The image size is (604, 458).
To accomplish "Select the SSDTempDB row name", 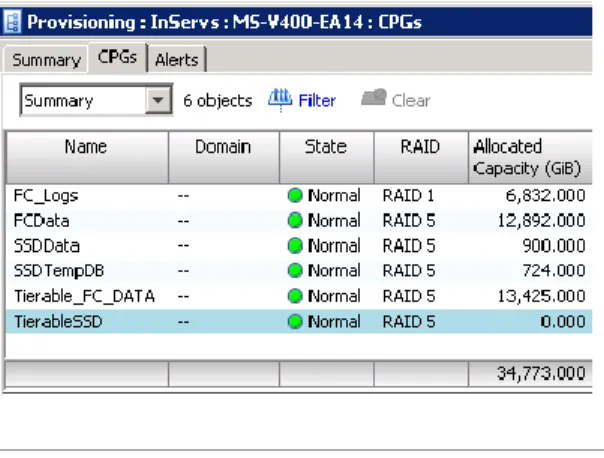I will point(59,271).
